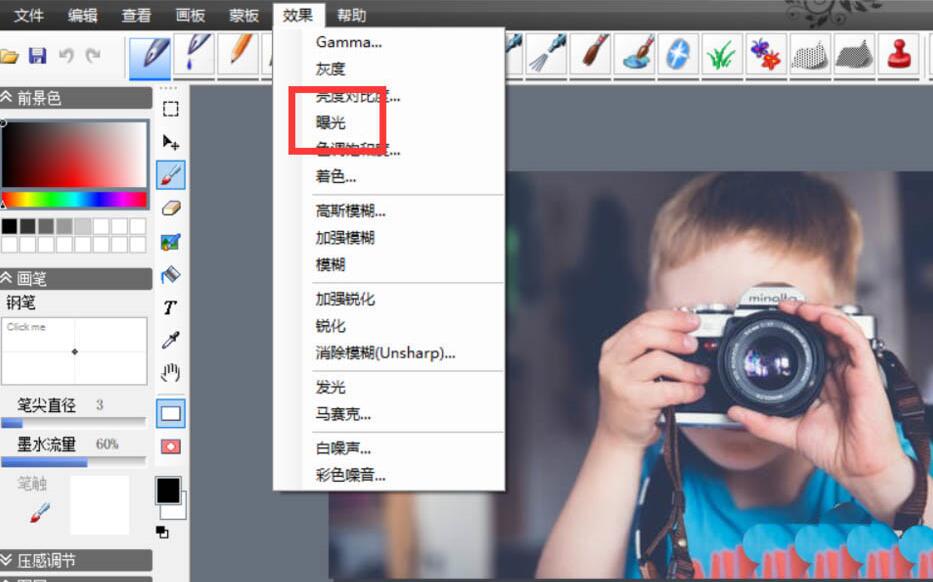
Task: Pick the pencil brush preset
Action: pyautogui.click(x=238, y=55)
